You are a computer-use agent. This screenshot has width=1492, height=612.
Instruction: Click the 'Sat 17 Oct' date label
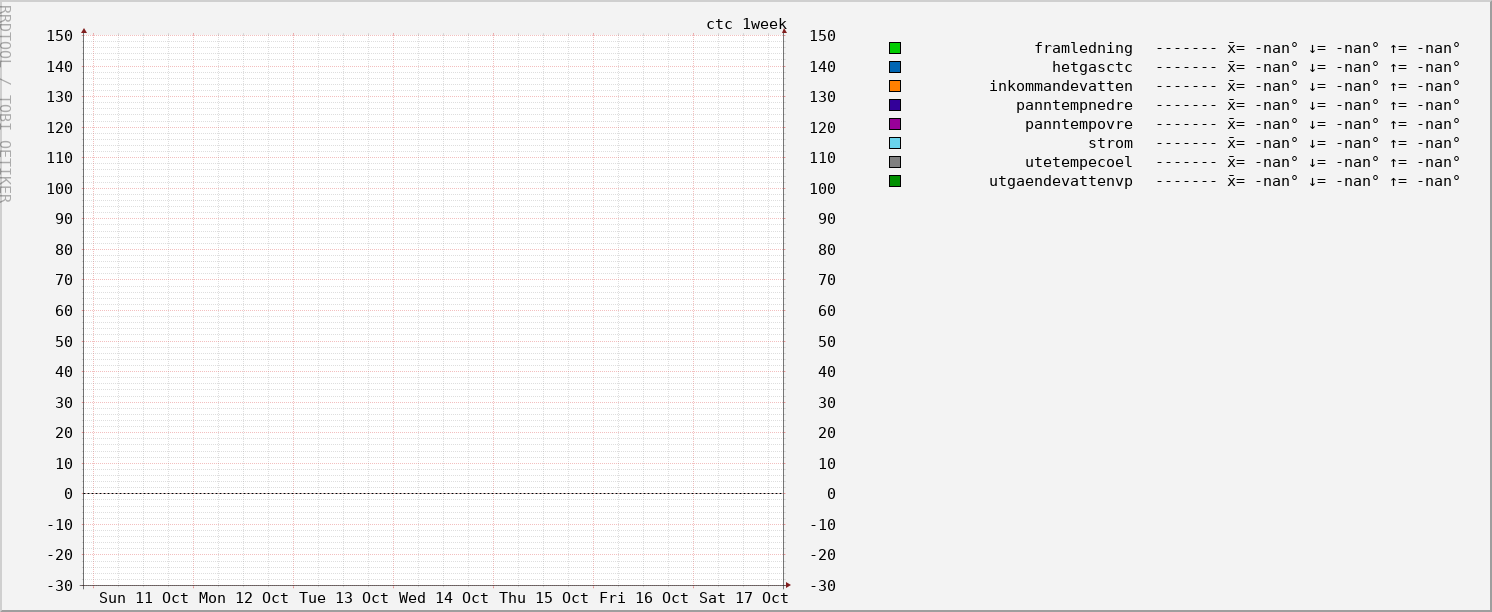[743, 598]
